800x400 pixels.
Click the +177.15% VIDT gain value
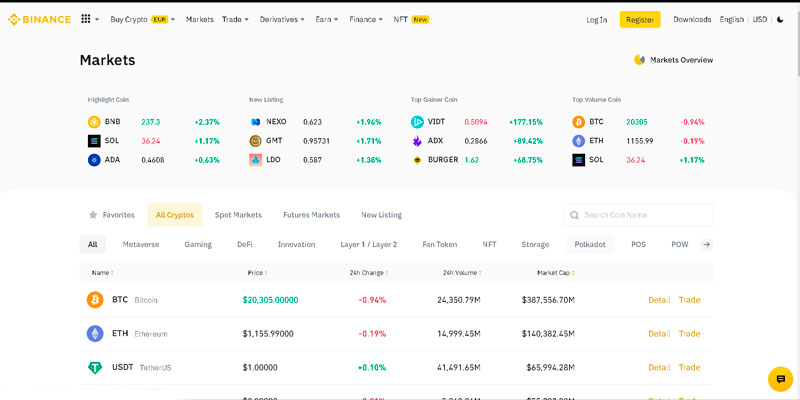pyautogui.click(x=526, y=122)
